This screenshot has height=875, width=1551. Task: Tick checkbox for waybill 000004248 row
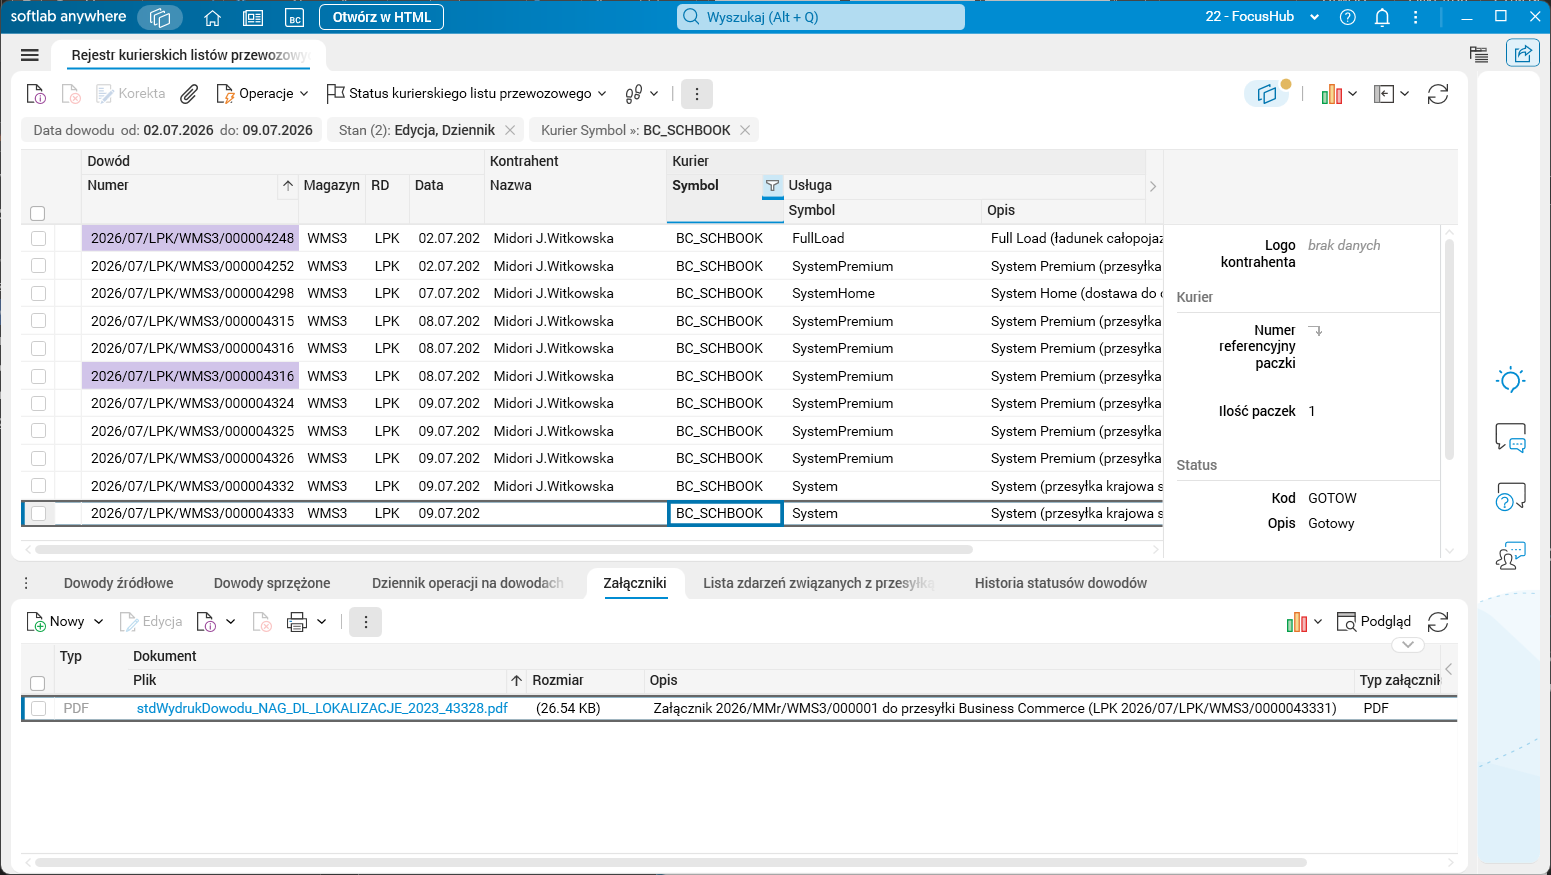click(x=38, y=238)
